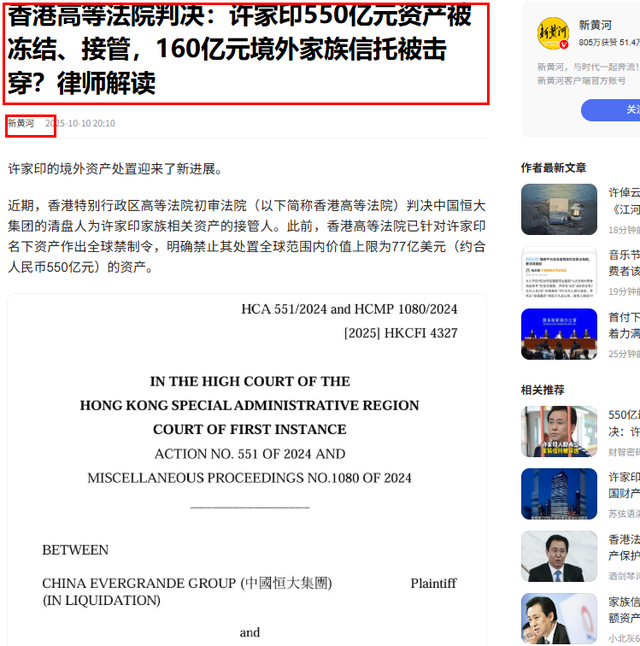This screenshot has height=646, width=640.
Task: Click the BETWEEN label in the judgment
Action: 75,550
